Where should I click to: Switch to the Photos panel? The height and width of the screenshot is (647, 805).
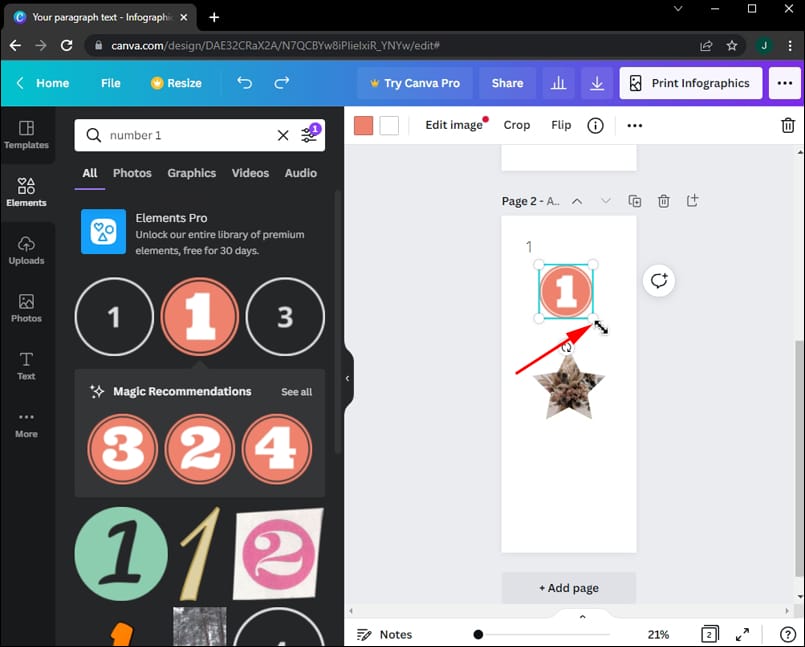[26, 309]
